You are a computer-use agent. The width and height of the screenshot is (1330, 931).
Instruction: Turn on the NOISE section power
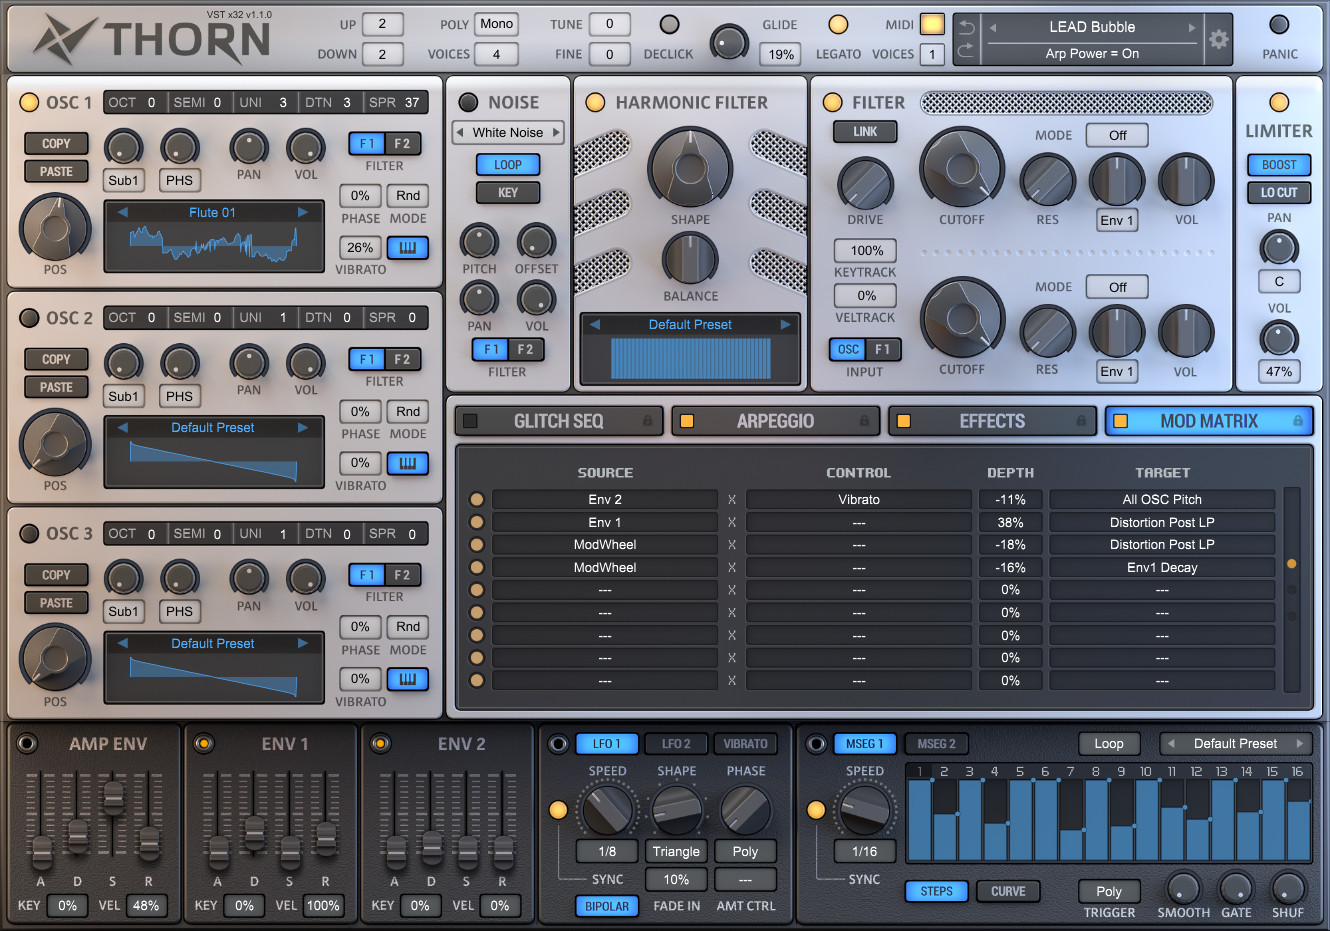click(468, 102)
